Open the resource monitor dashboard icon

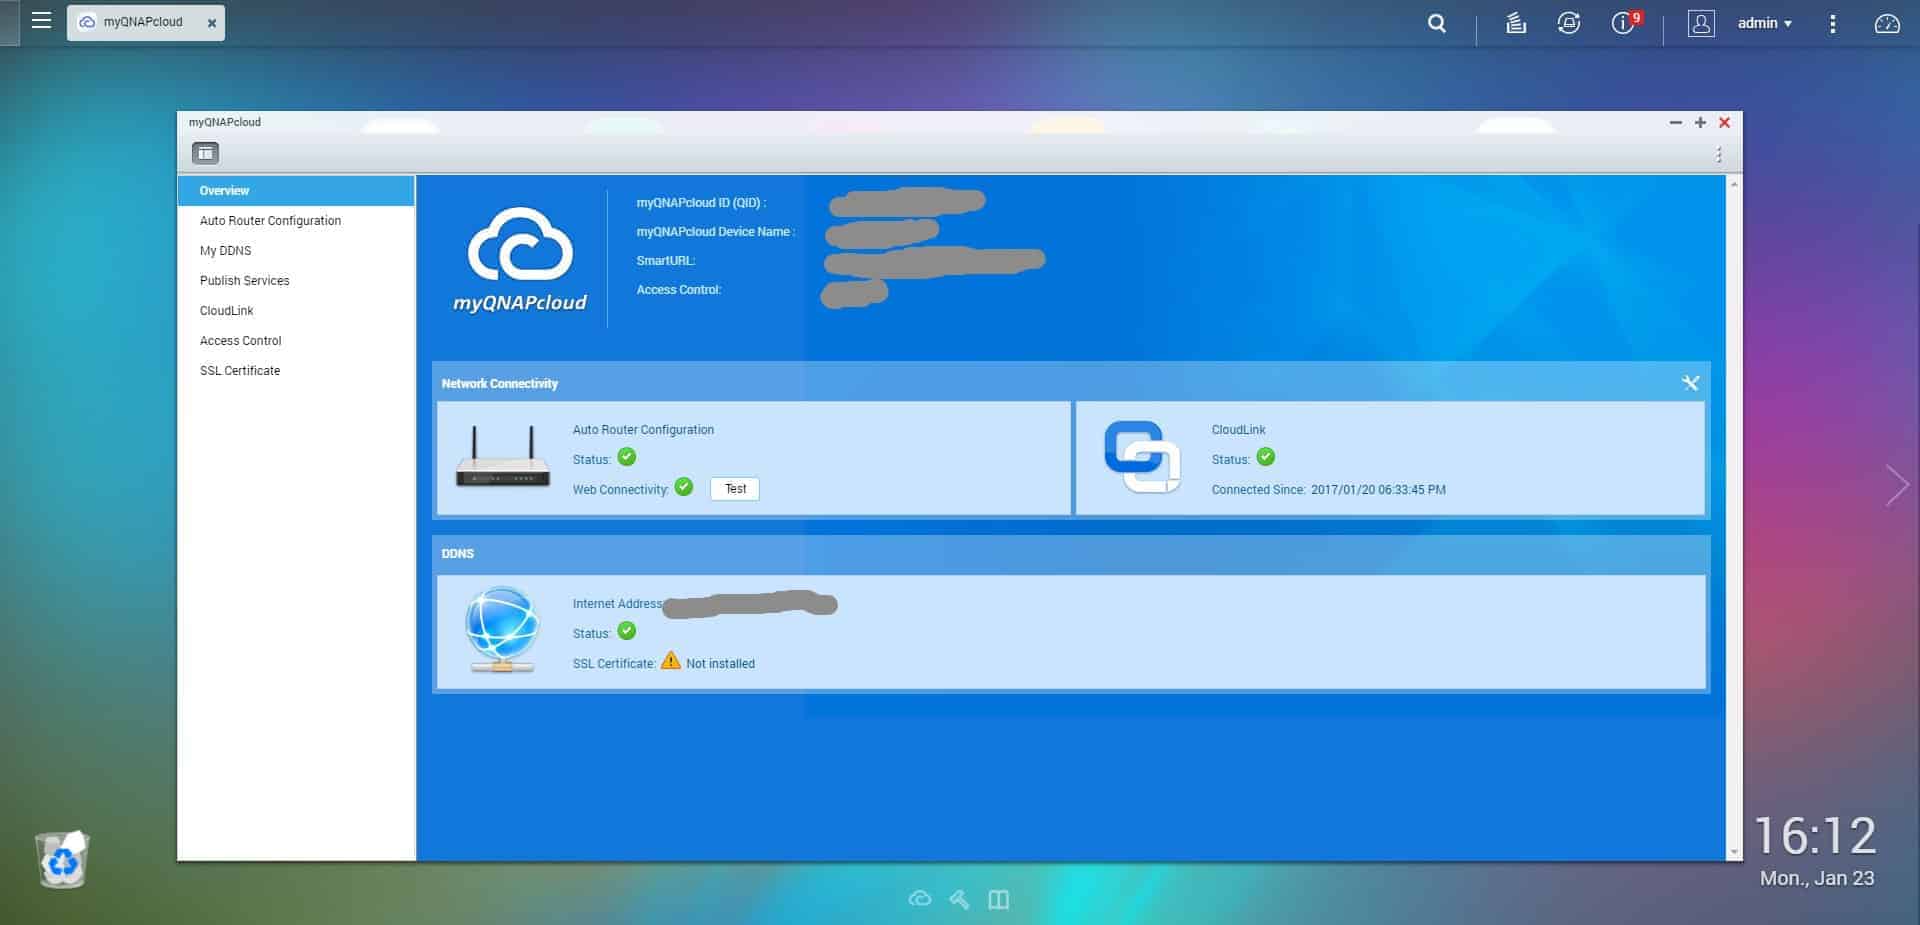pyautogui.click(x=1887, y=23)
